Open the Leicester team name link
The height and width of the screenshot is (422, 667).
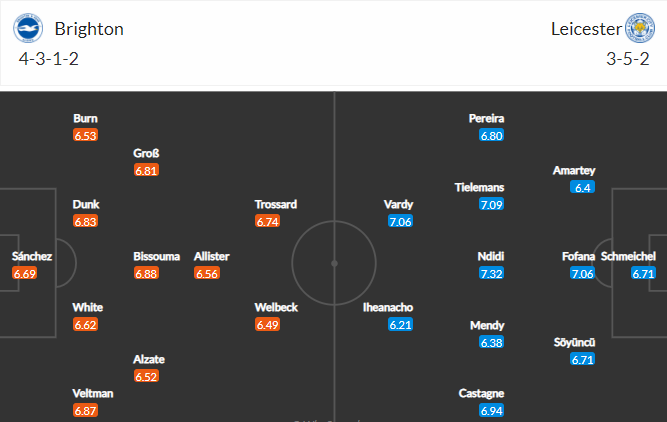tap(586, 29)
